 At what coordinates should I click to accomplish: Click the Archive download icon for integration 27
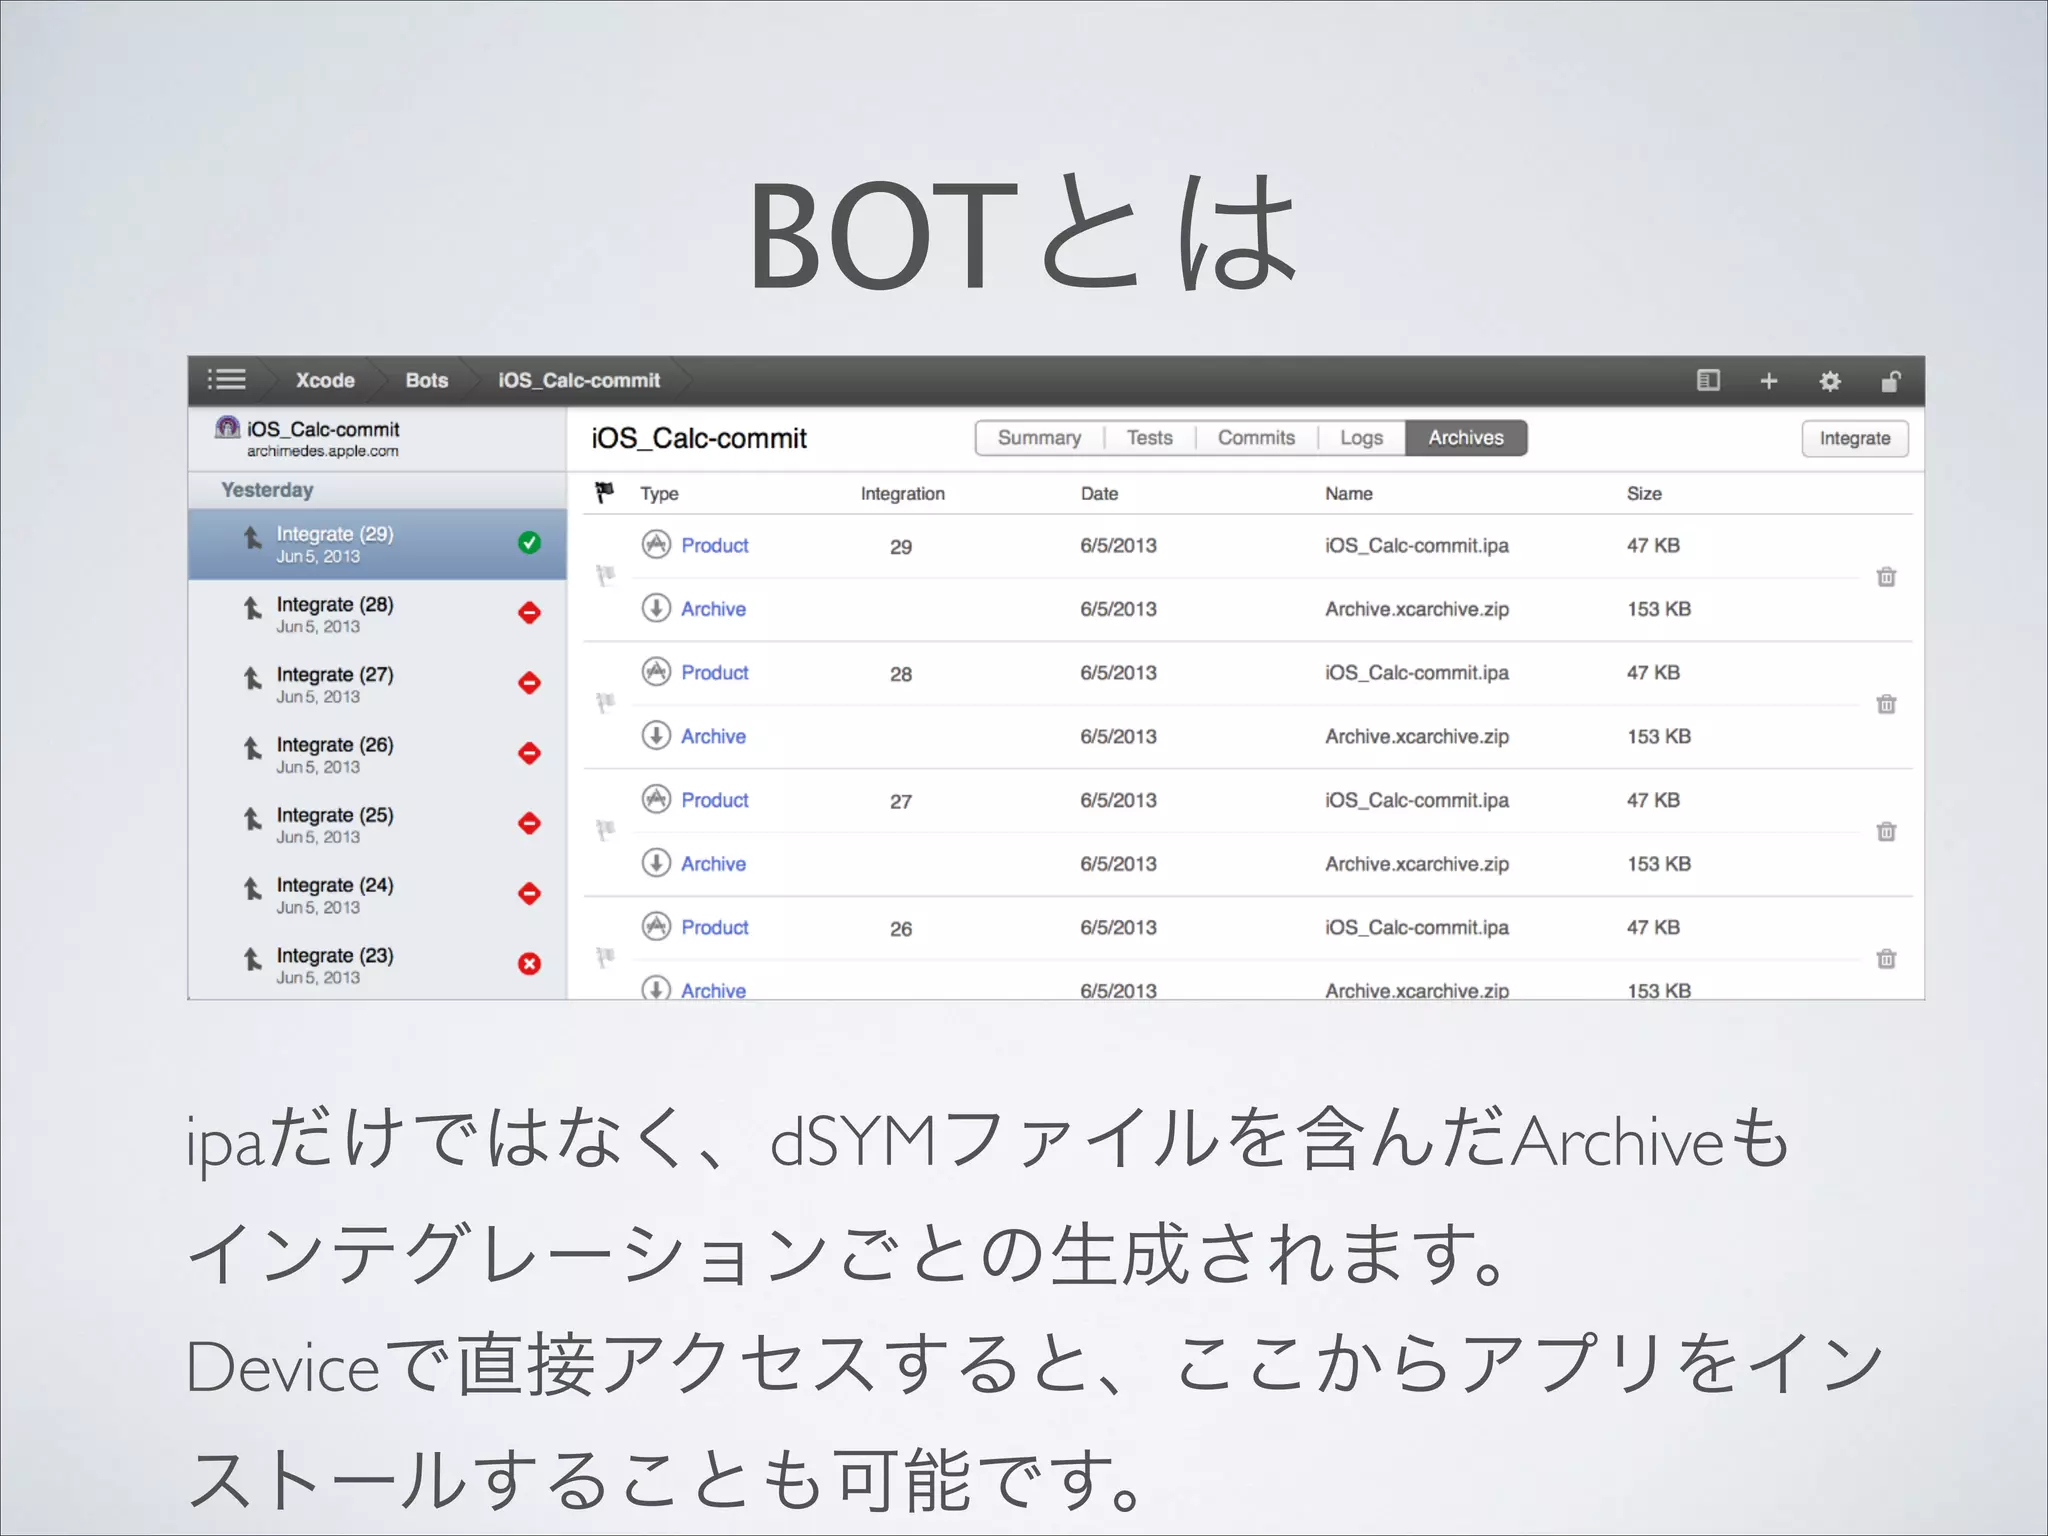(656, 862)
